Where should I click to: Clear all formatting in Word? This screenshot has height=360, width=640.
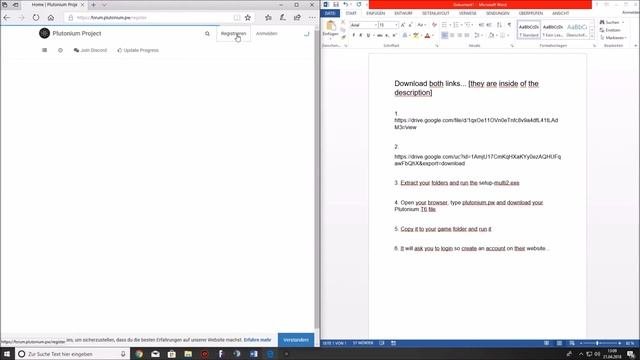point(434,25)
